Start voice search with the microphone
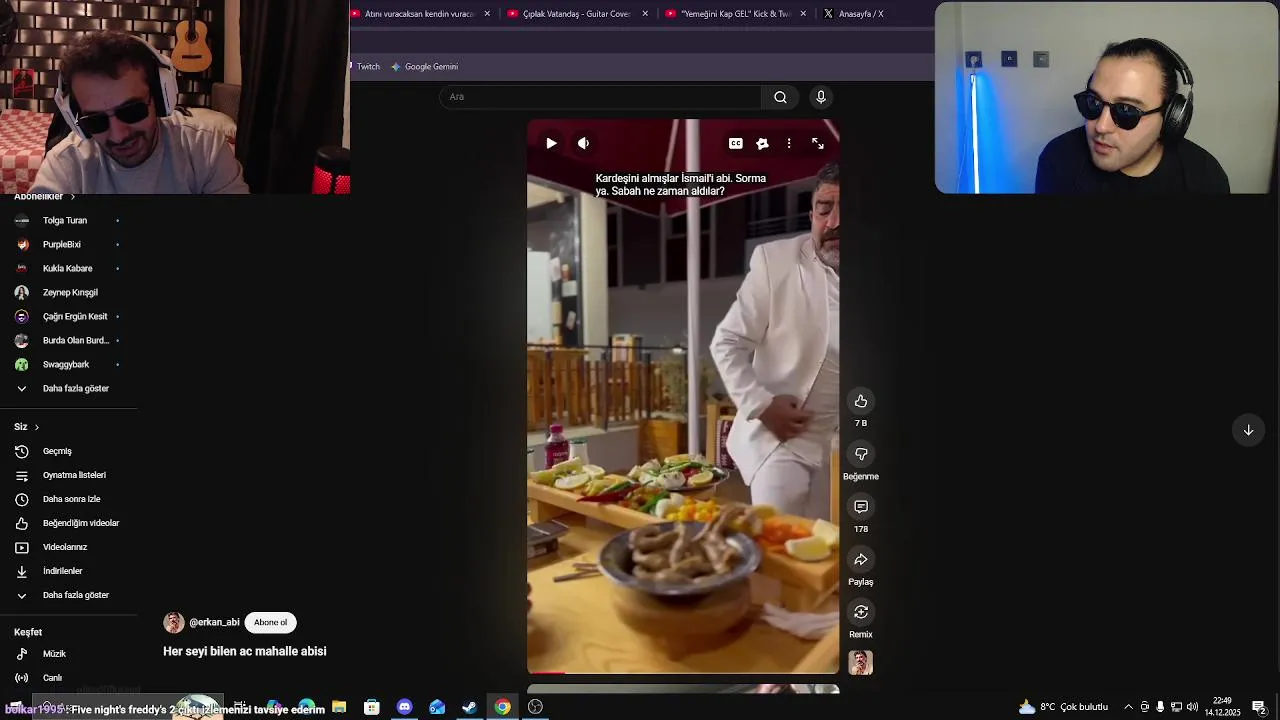 point(821,97)
